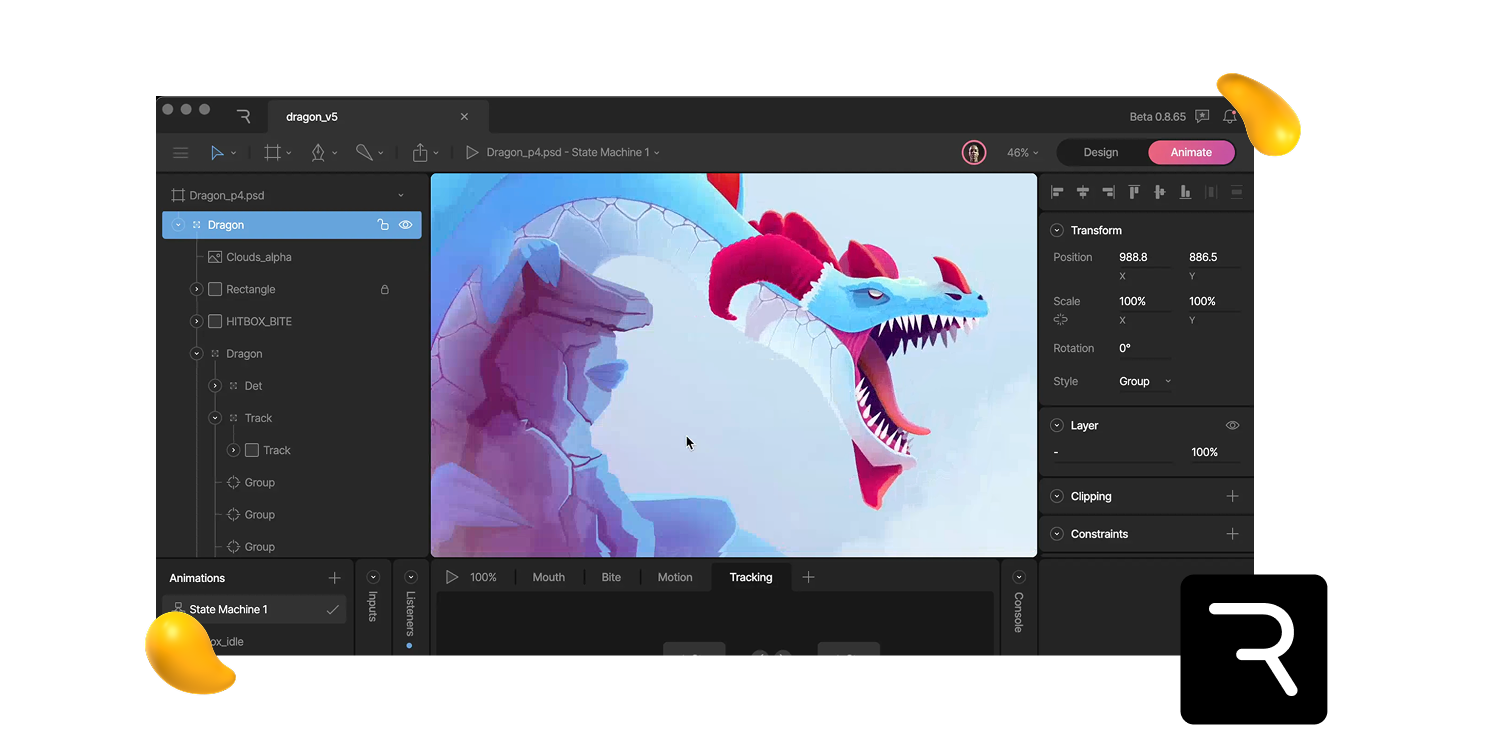
Task: Open the Dragon_p4.psd artboard dropdown
Action: [x=401, y=196]
